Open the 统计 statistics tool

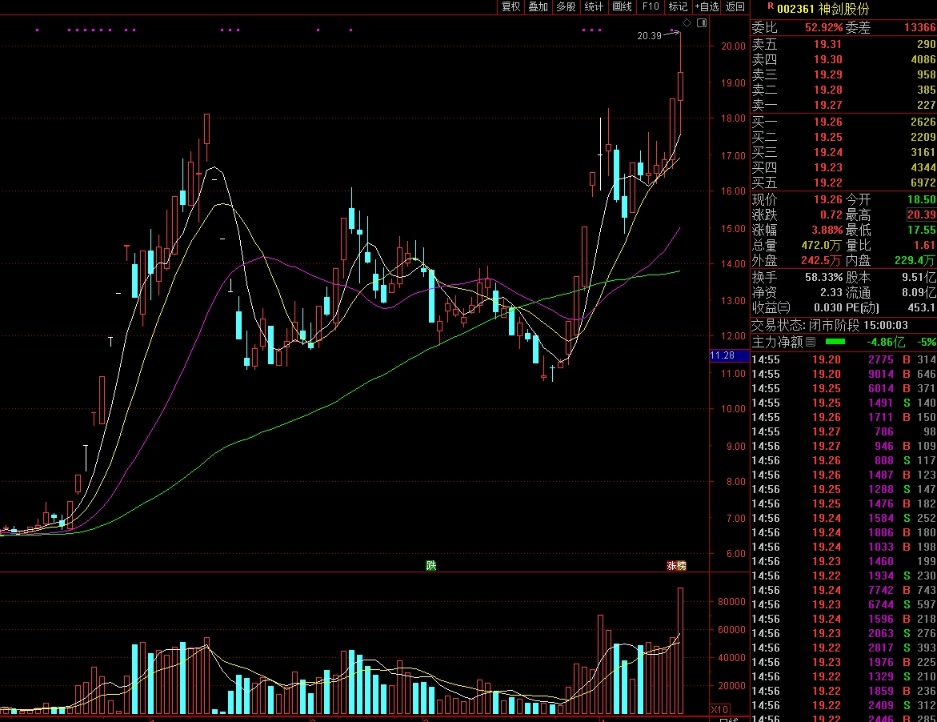pos(594,7)
